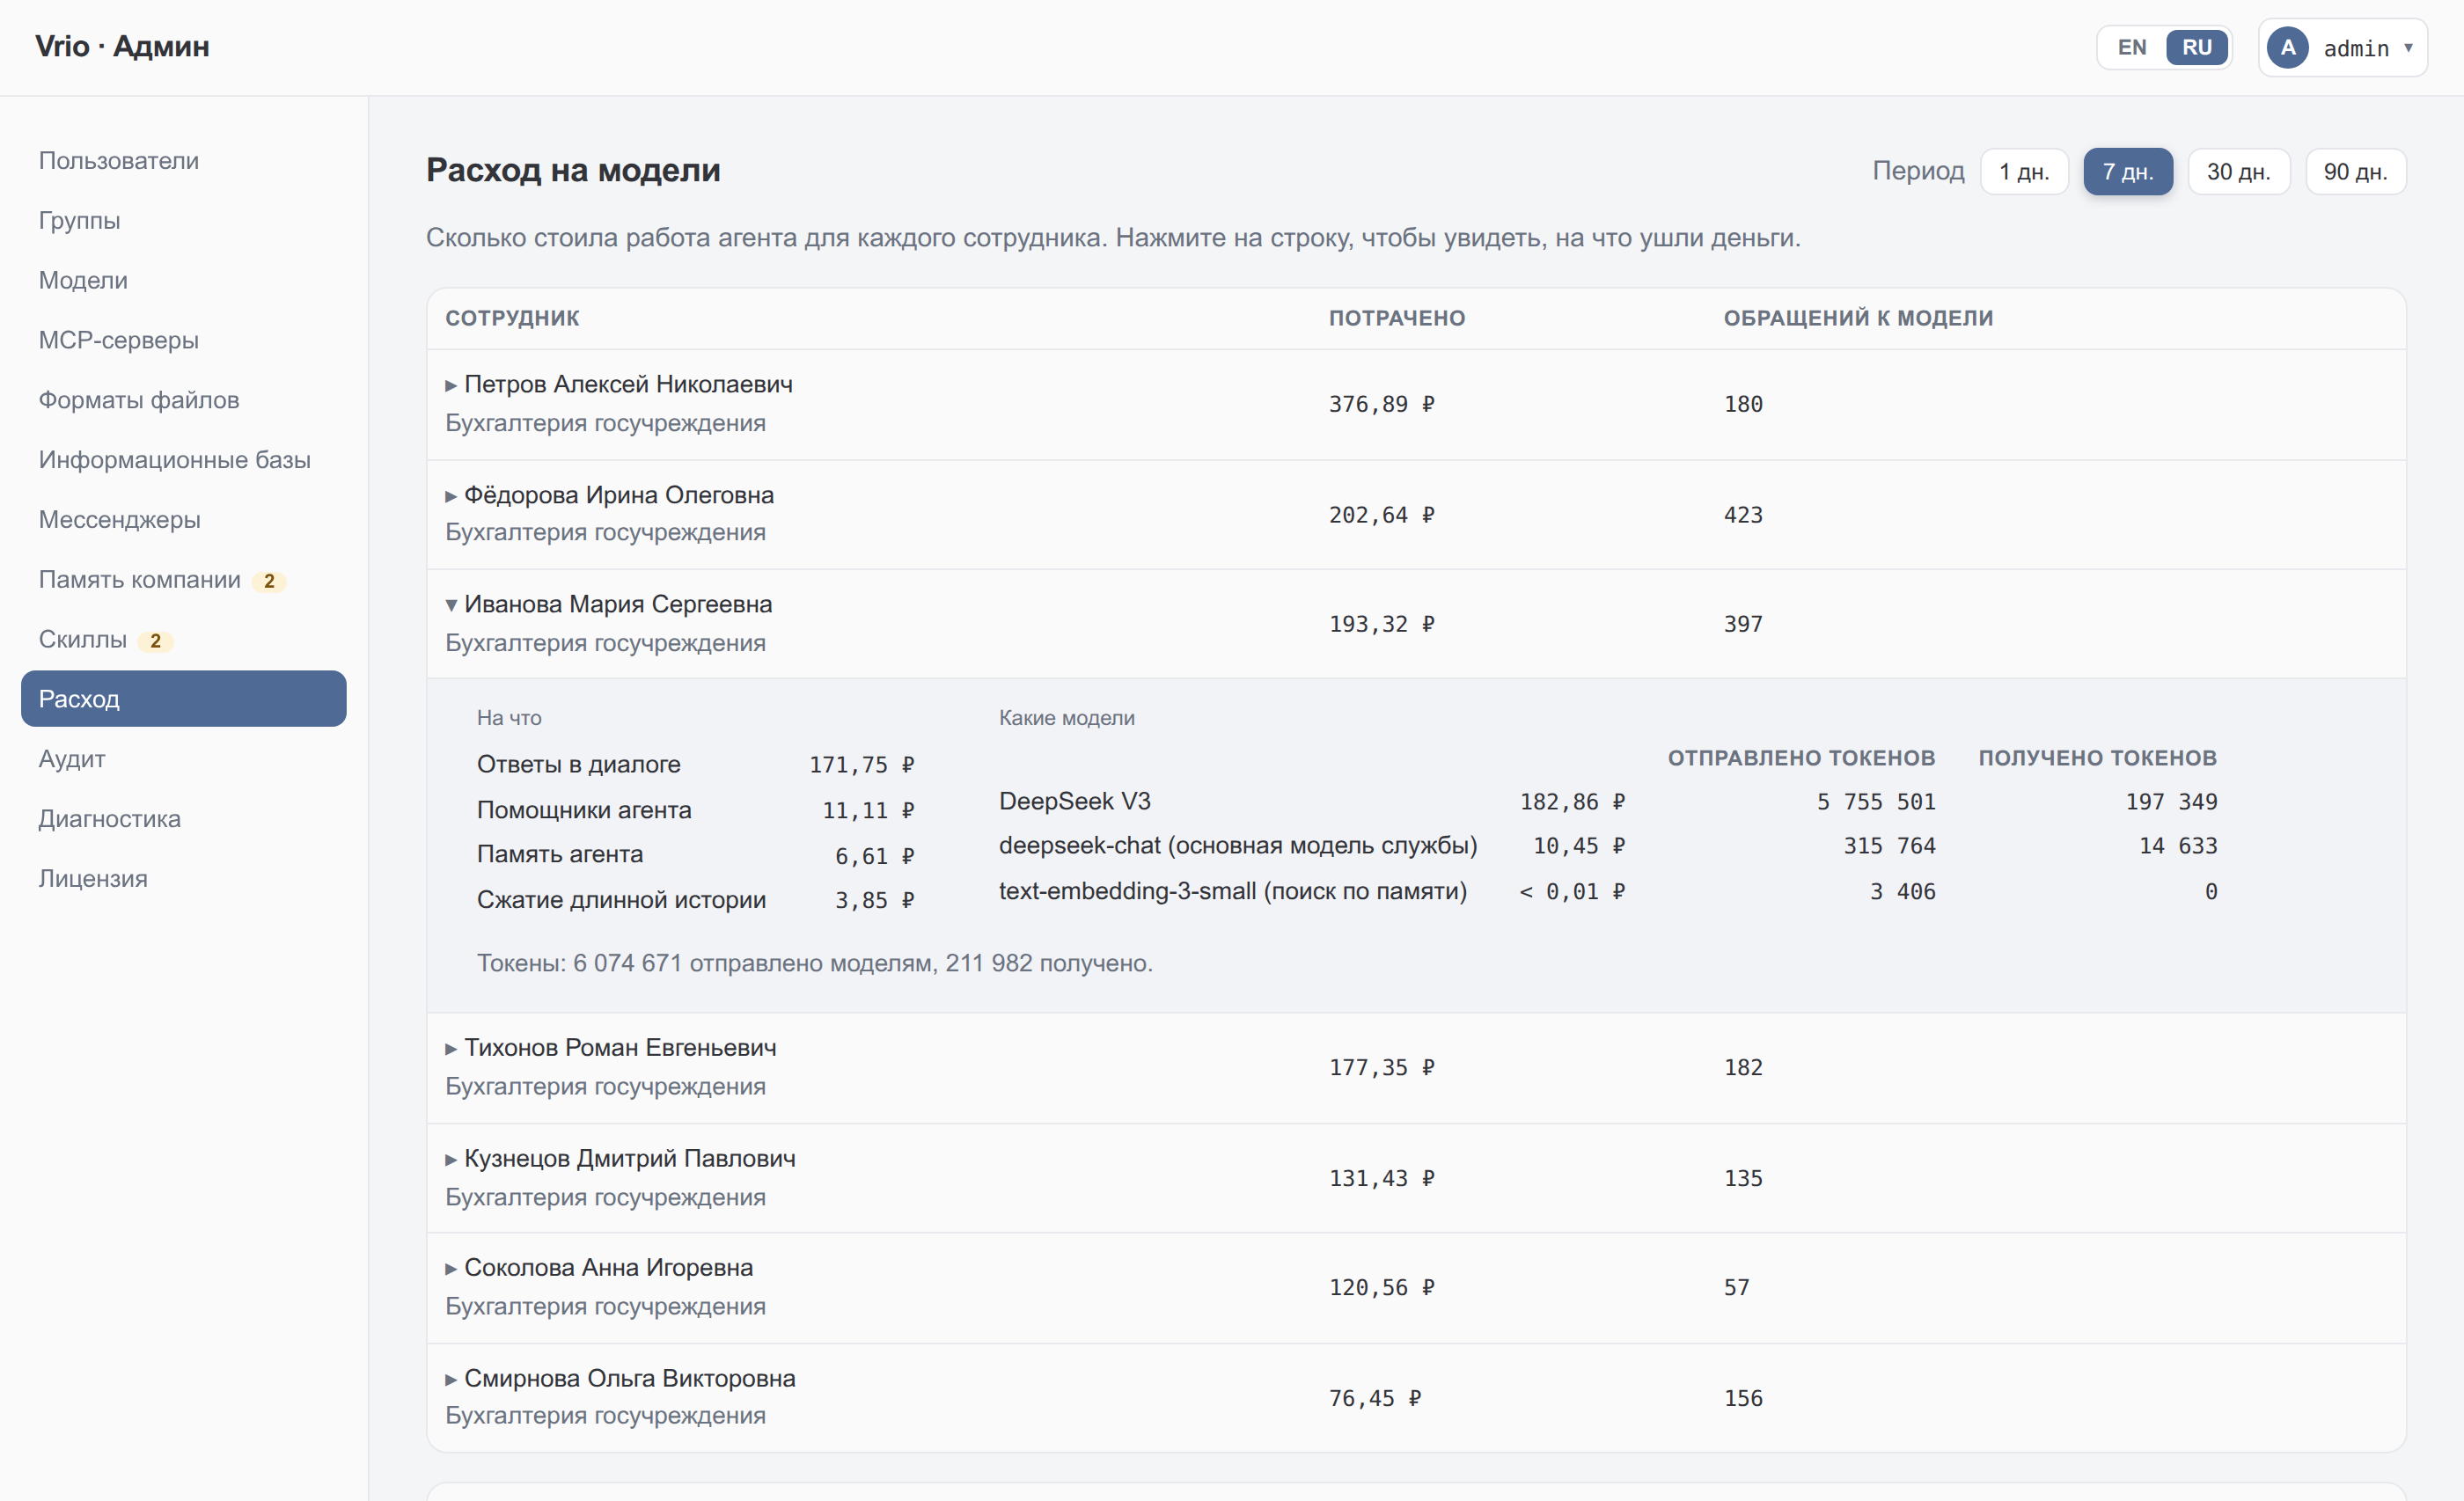Collapse Иванова Мария Сергеевна row
The height and width of the screenshot is (1501, 2464).
(1415, 624)
